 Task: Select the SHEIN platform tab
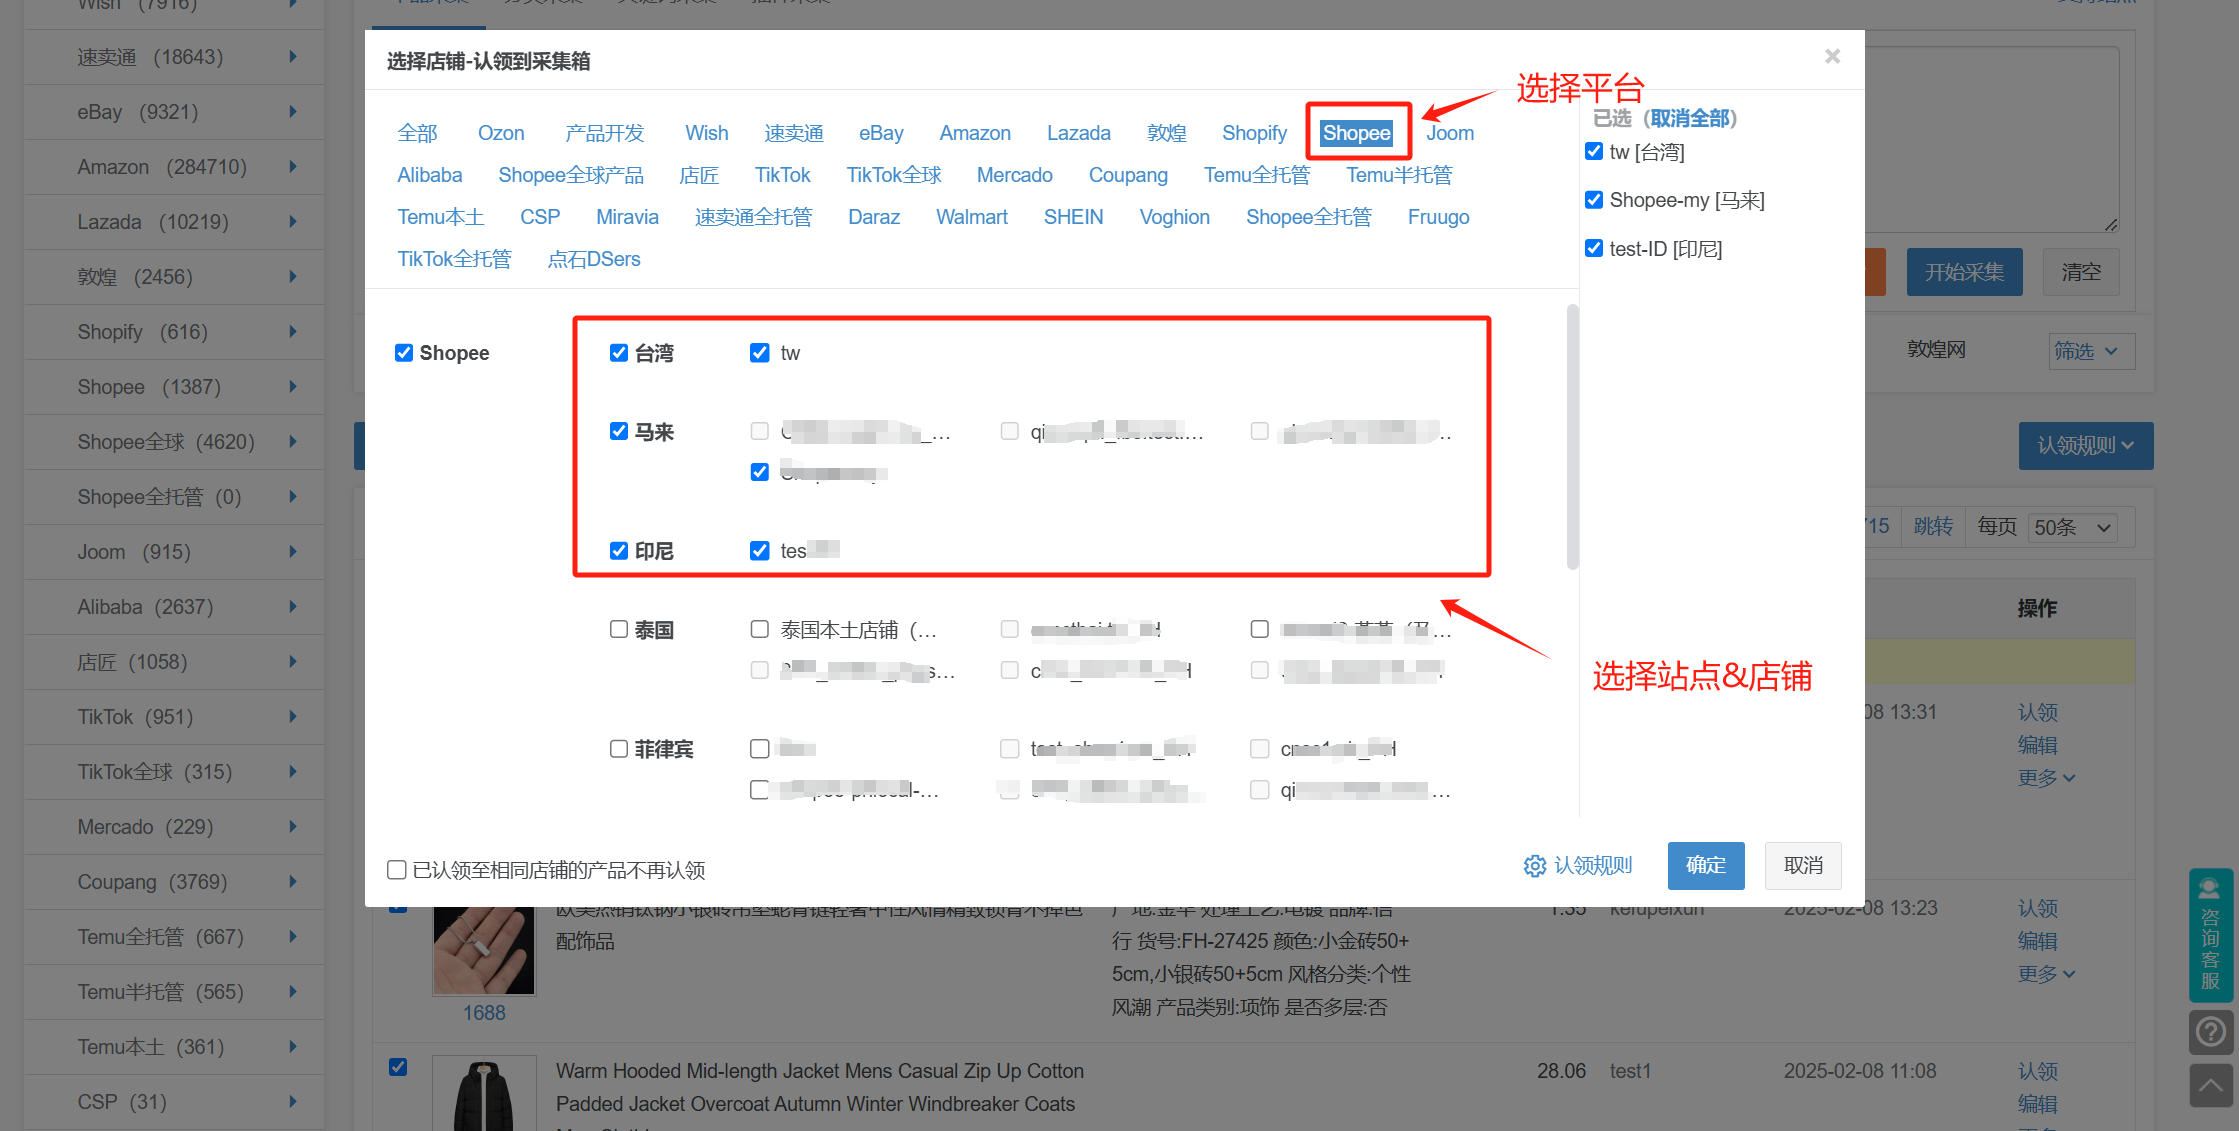coord(1073,217)
